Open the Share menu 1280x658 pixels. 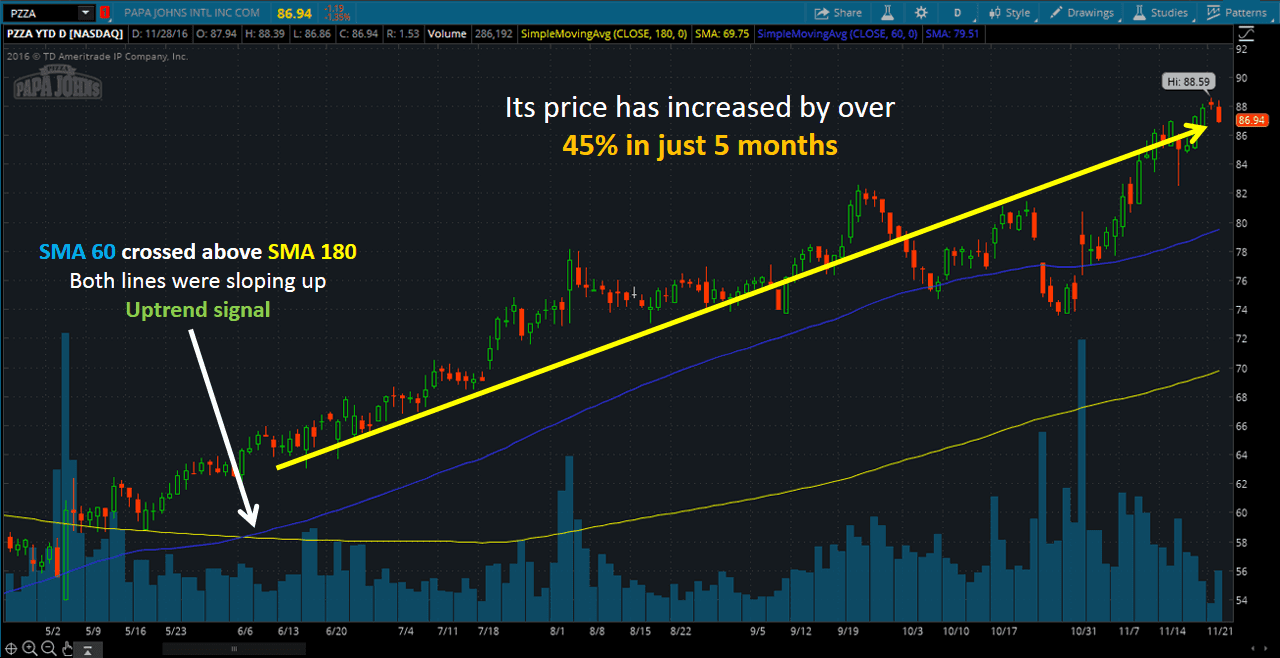coord(838,13)
